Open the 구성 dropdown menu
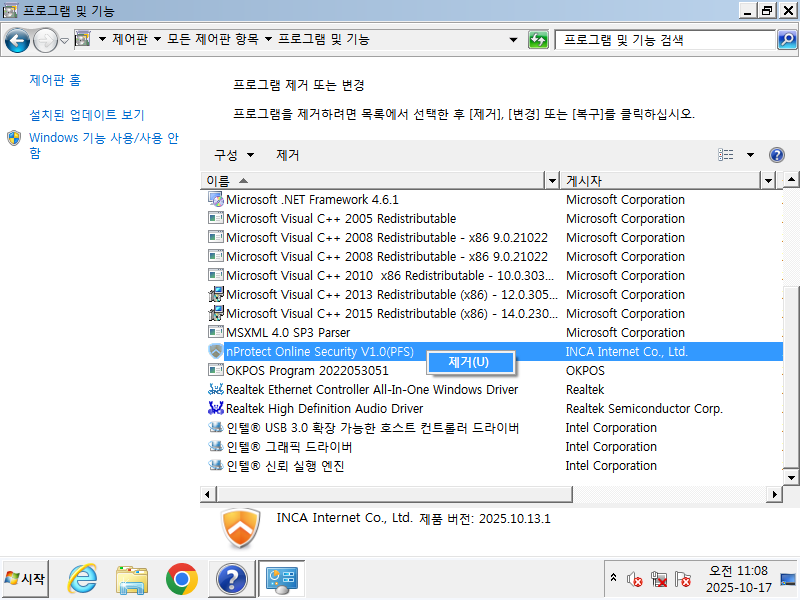800x600 pixels. pos(234,155)
